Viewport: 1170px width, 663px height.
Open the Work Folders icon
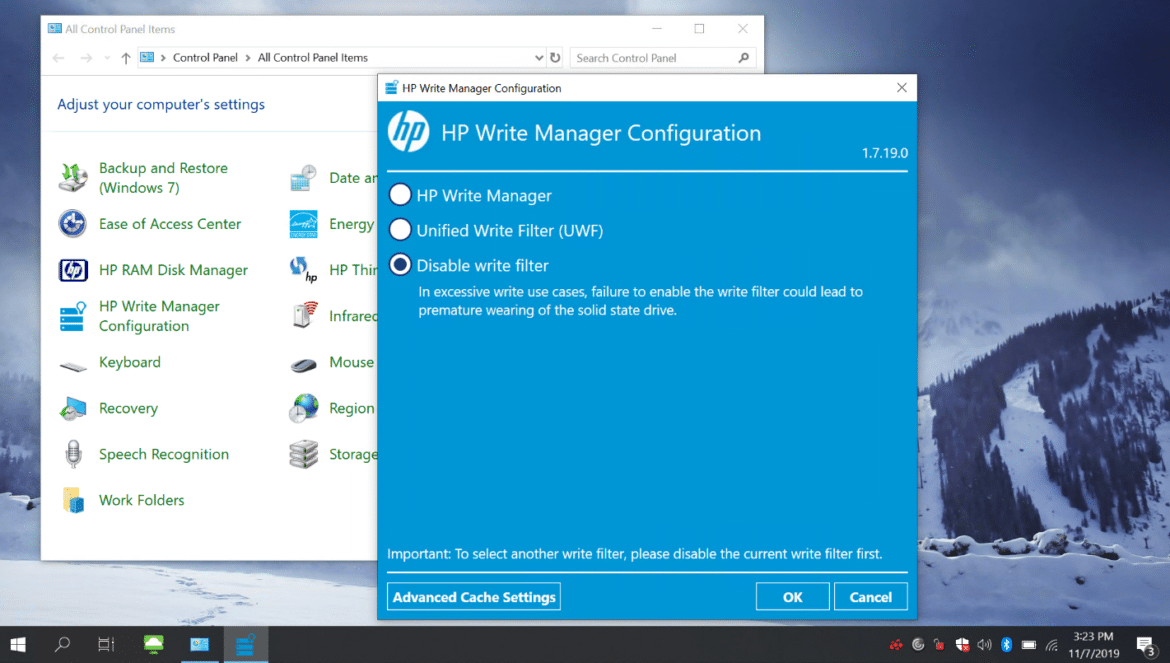(73, 500)
